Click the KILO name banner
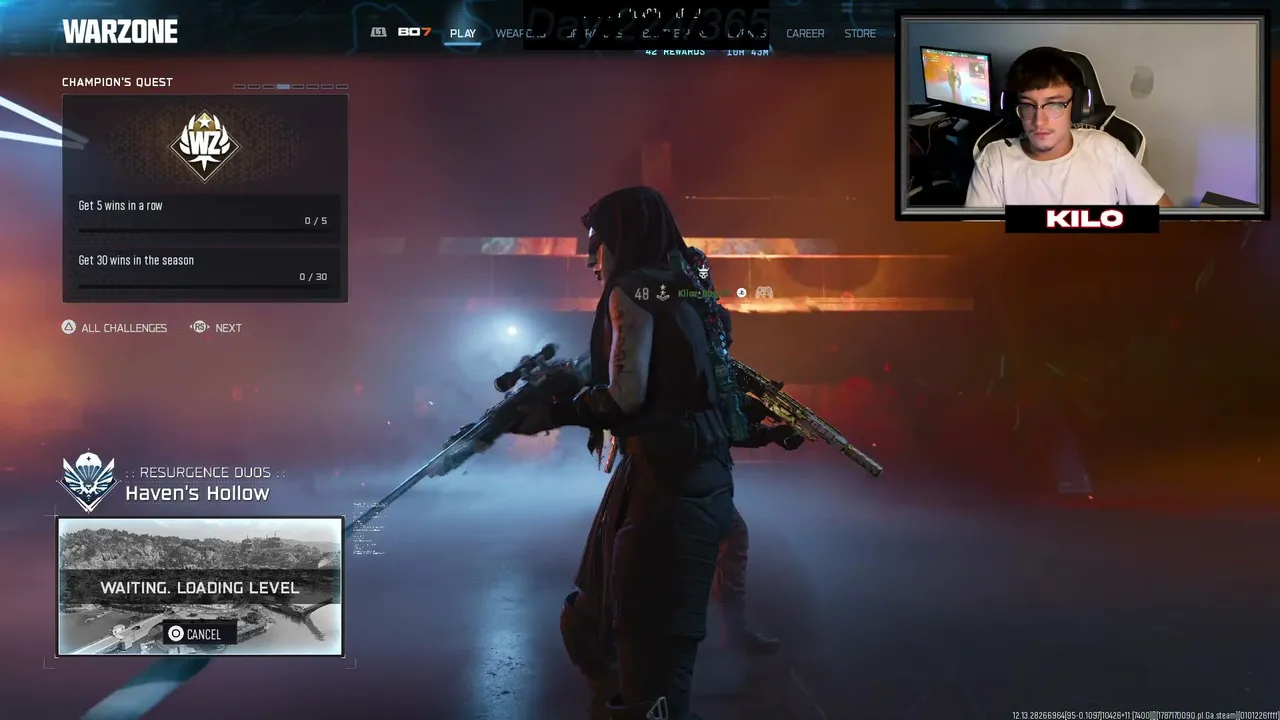Viewport: 1280px width, 720px height. tap(1084, 219)
